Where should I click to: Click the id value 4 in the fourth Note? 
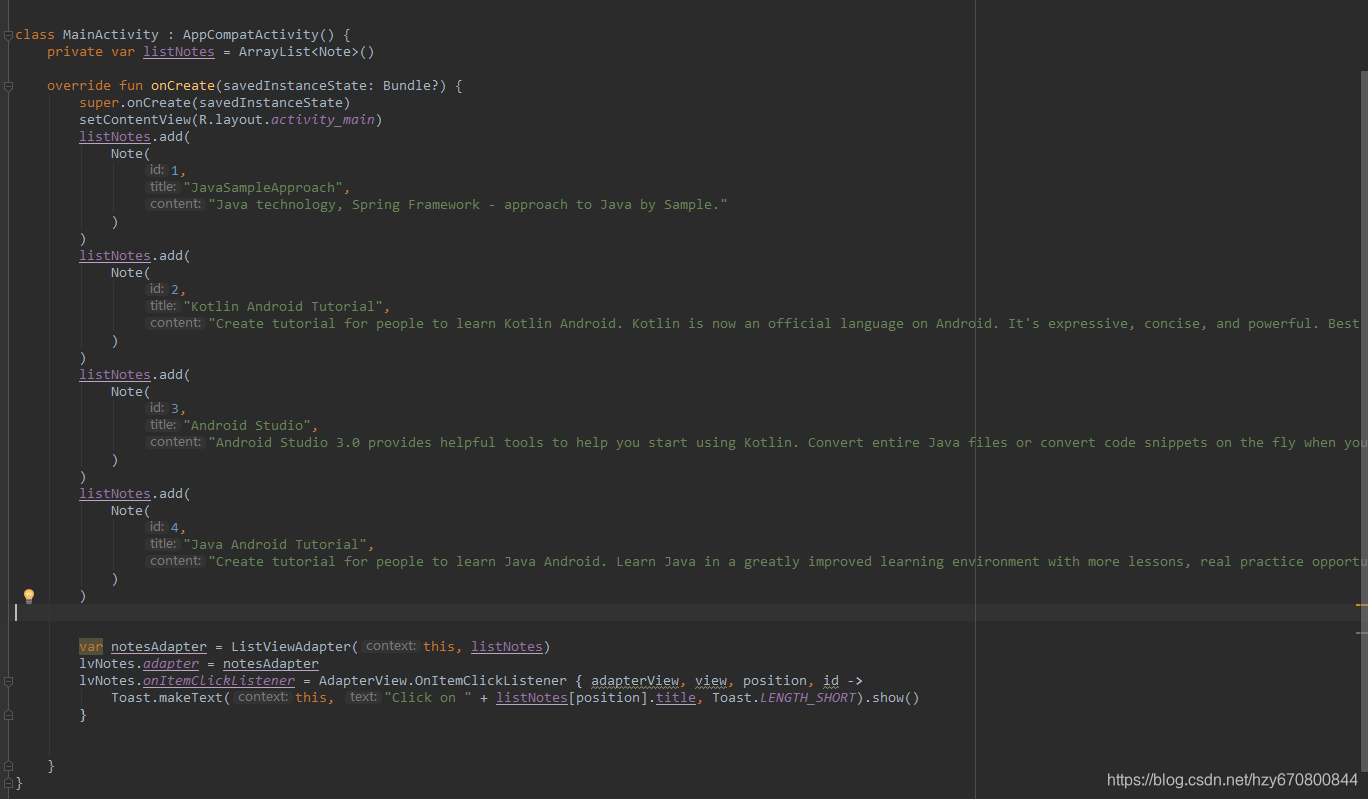pos(175,528)
